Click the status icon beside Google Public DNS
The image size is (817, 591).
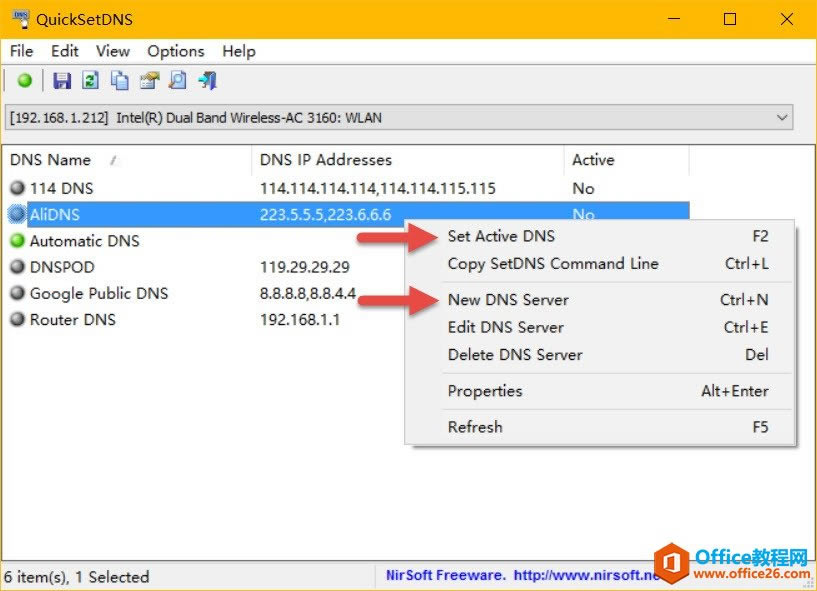[x=18, y=293]
